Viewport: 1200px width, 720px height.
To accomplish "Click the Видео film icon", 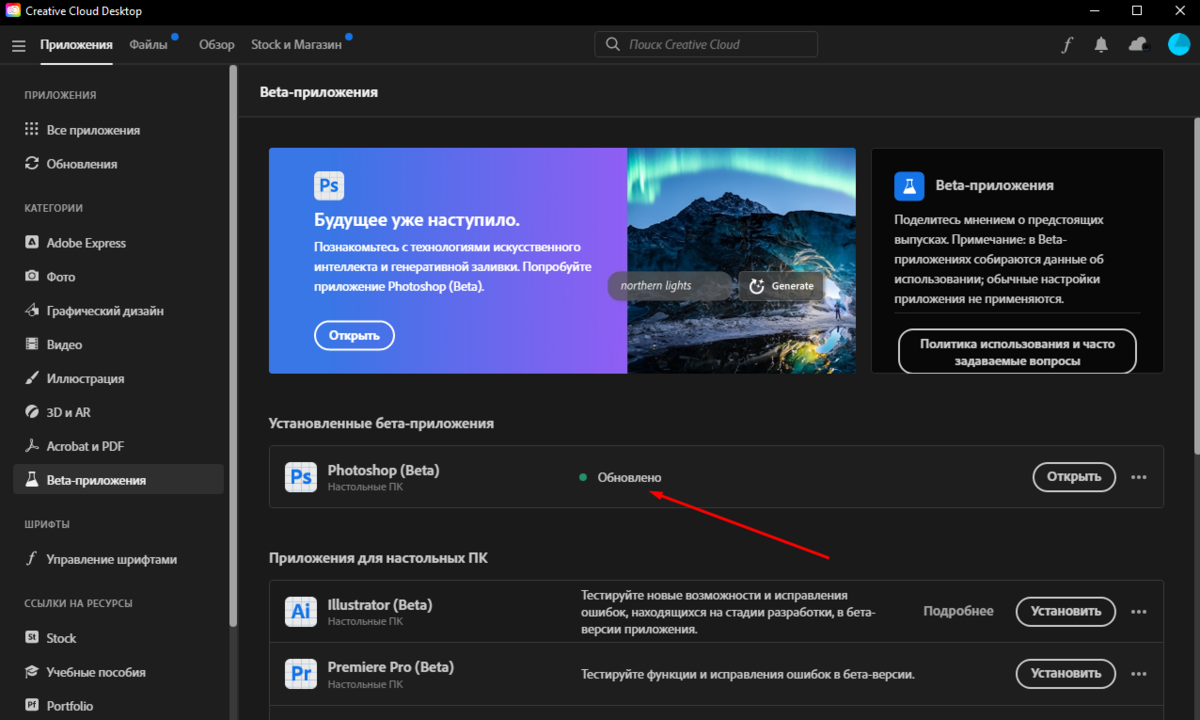I will pos(31,345).
